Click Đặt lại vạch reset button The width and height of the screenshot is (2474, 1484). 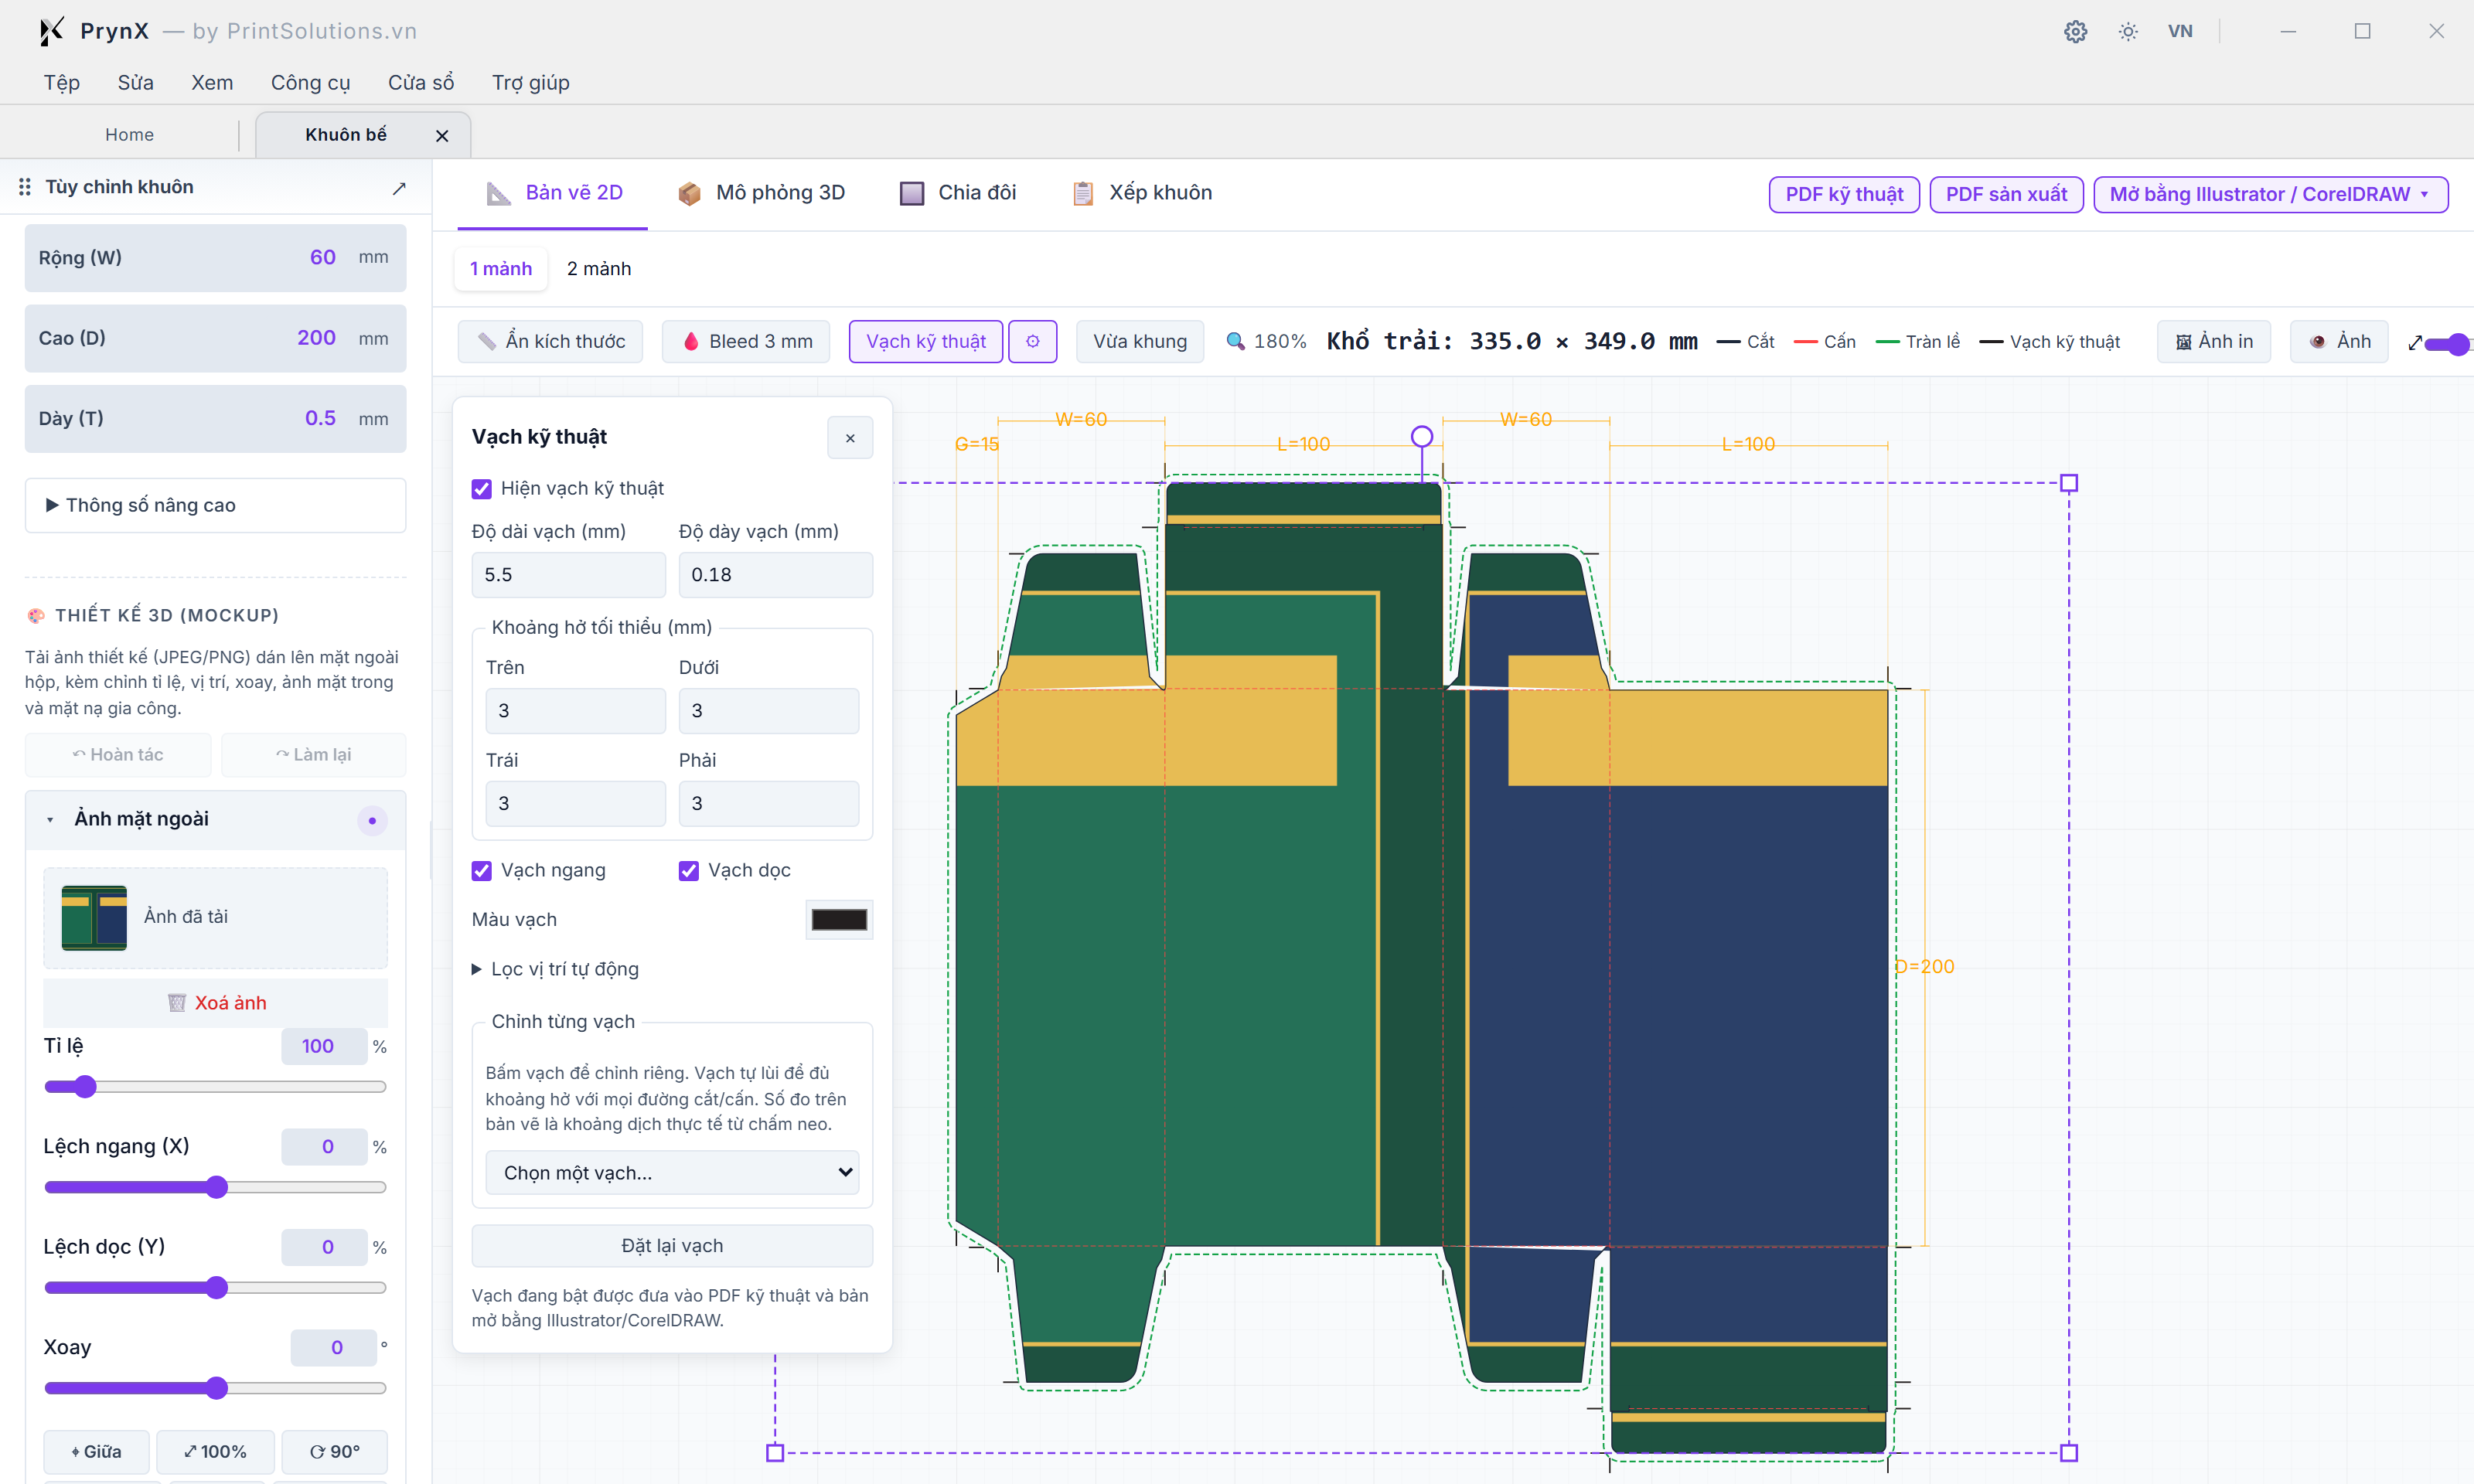tap(672, 1245)
